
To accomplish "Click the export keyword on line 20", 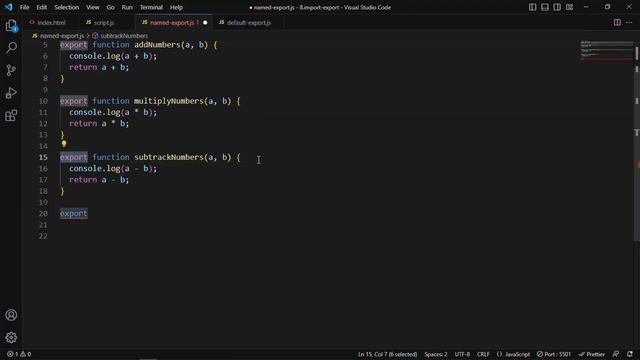I will pyautogui.click(x=73, y=213).
